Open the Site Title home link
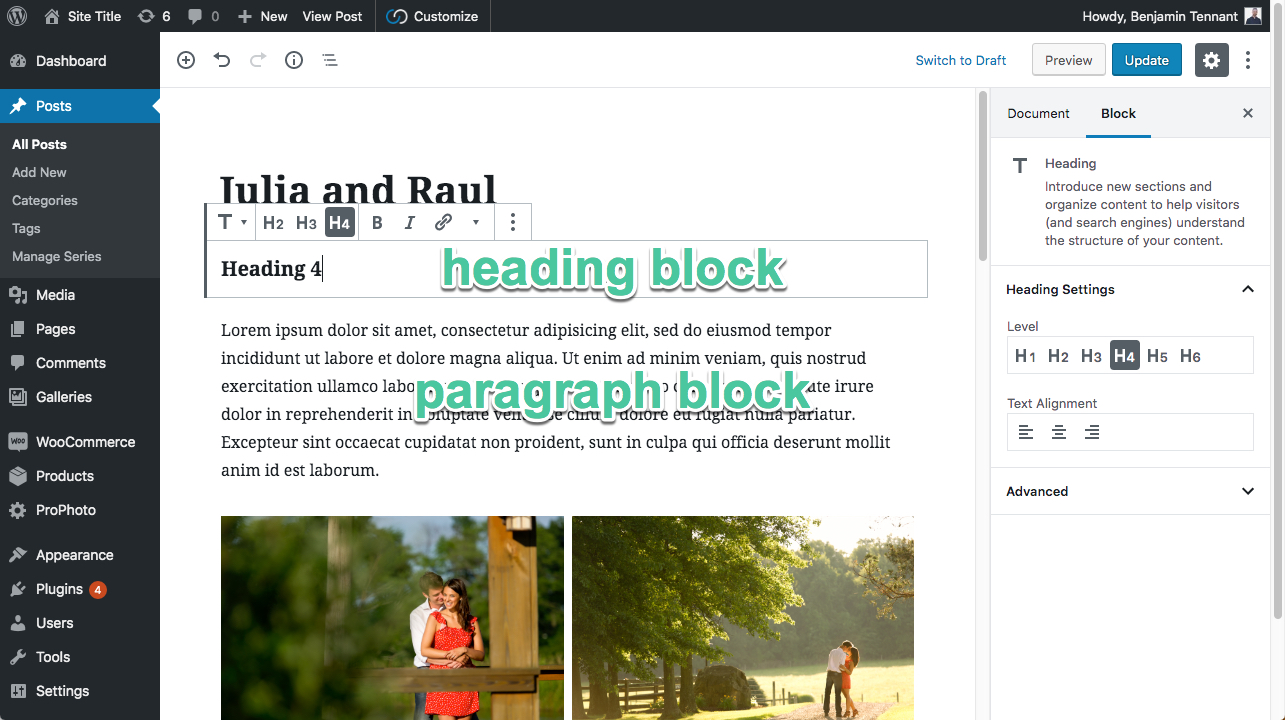Image resolution: width=1285 pixels, height=720 pixels. coord(83,16)
